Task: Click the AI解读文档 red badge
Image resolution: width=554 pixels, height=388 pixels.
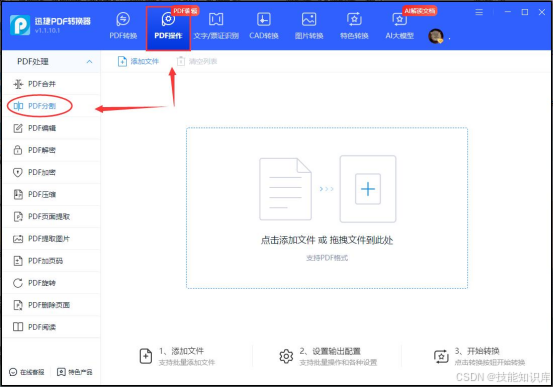Action: [419, 11]
